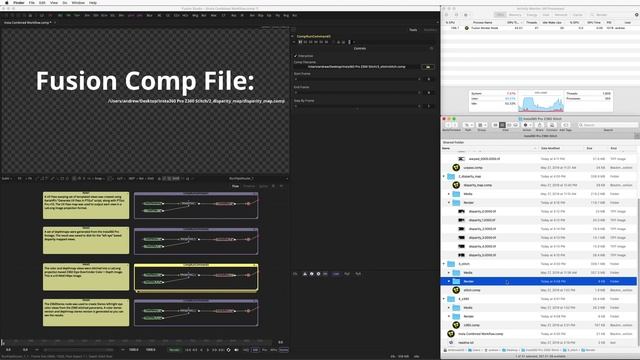Click the browse folder button beside Comp Filename
Screen dimensions: 640x360
(x=428, y=67)
